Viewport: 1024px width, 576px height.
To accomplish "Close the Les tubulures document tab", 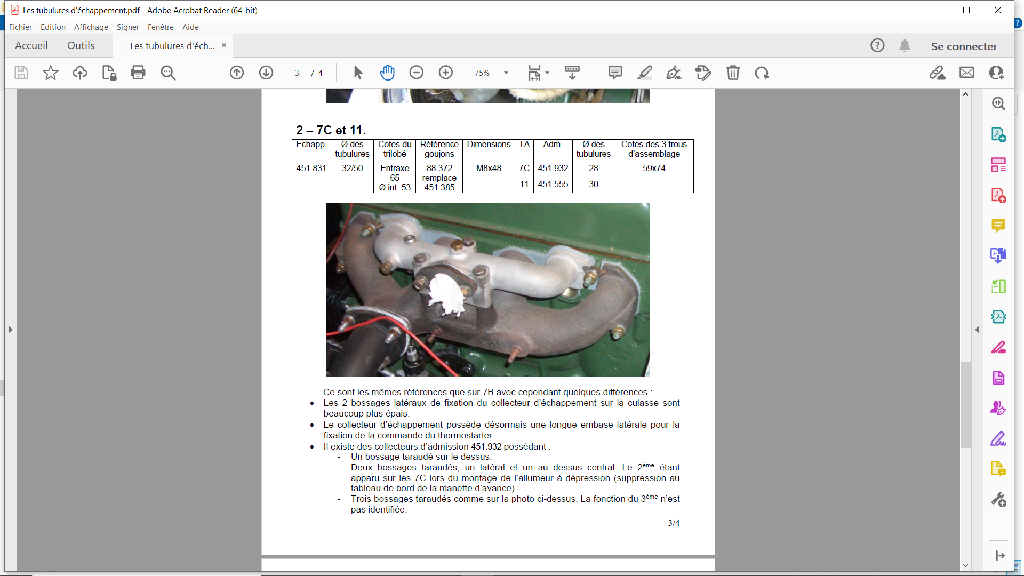I will [x=224, y=45].
